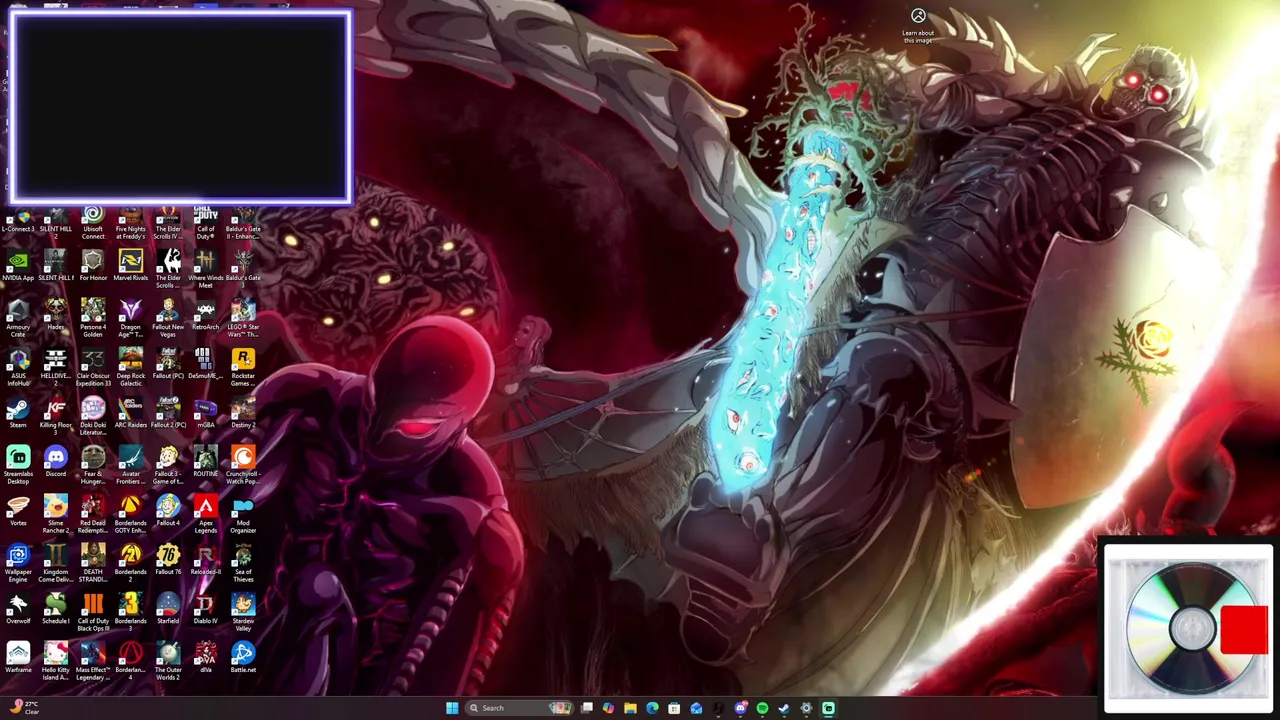Open the Overwolf shortcut
This screenshot has height=720, width=1280.
(18, 610)
